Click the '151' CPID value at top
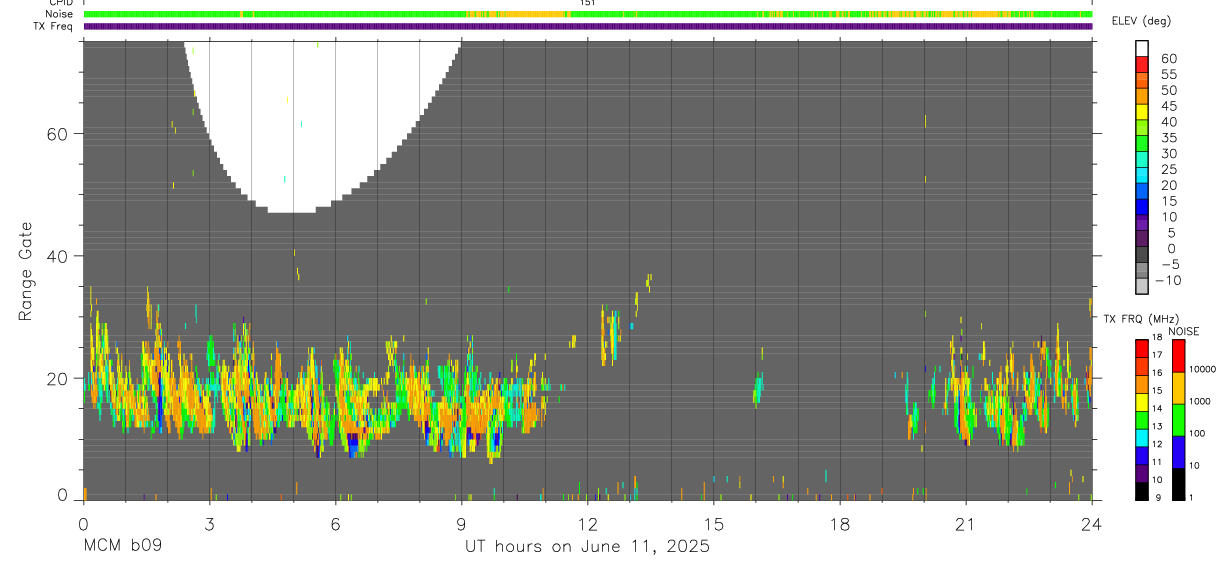1228x567 pixels. [x=587, y=3]
